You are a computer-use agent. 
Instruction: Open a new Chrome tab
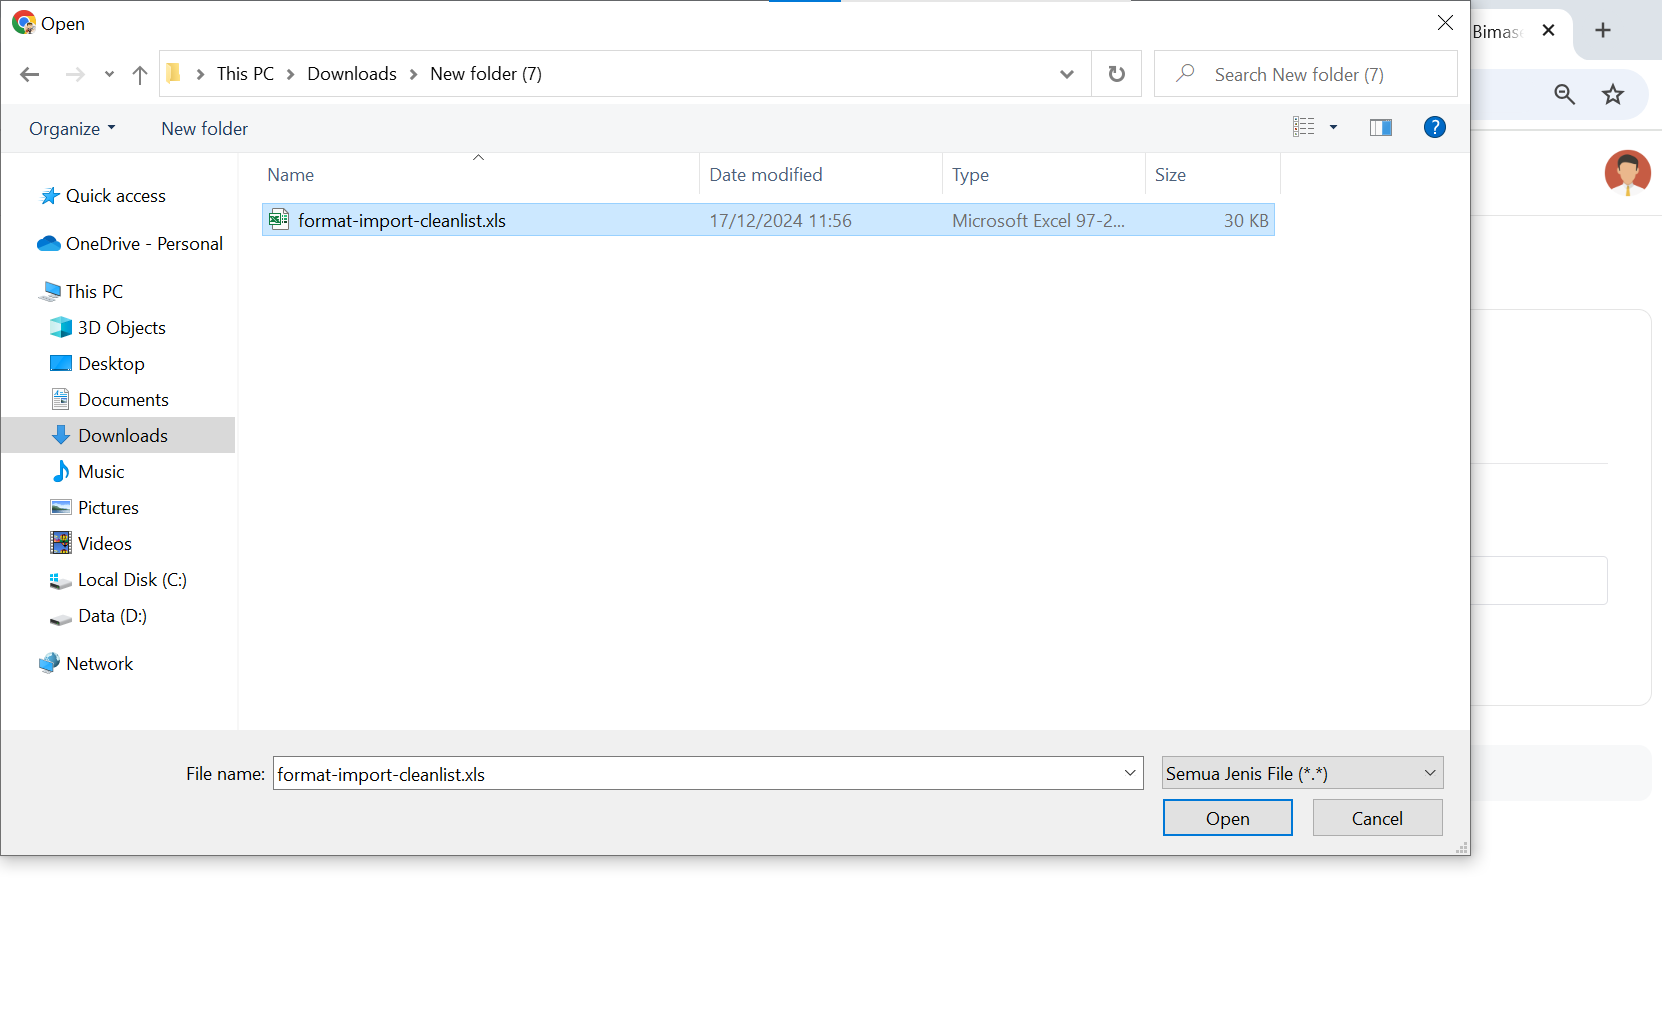[1602, 30]
